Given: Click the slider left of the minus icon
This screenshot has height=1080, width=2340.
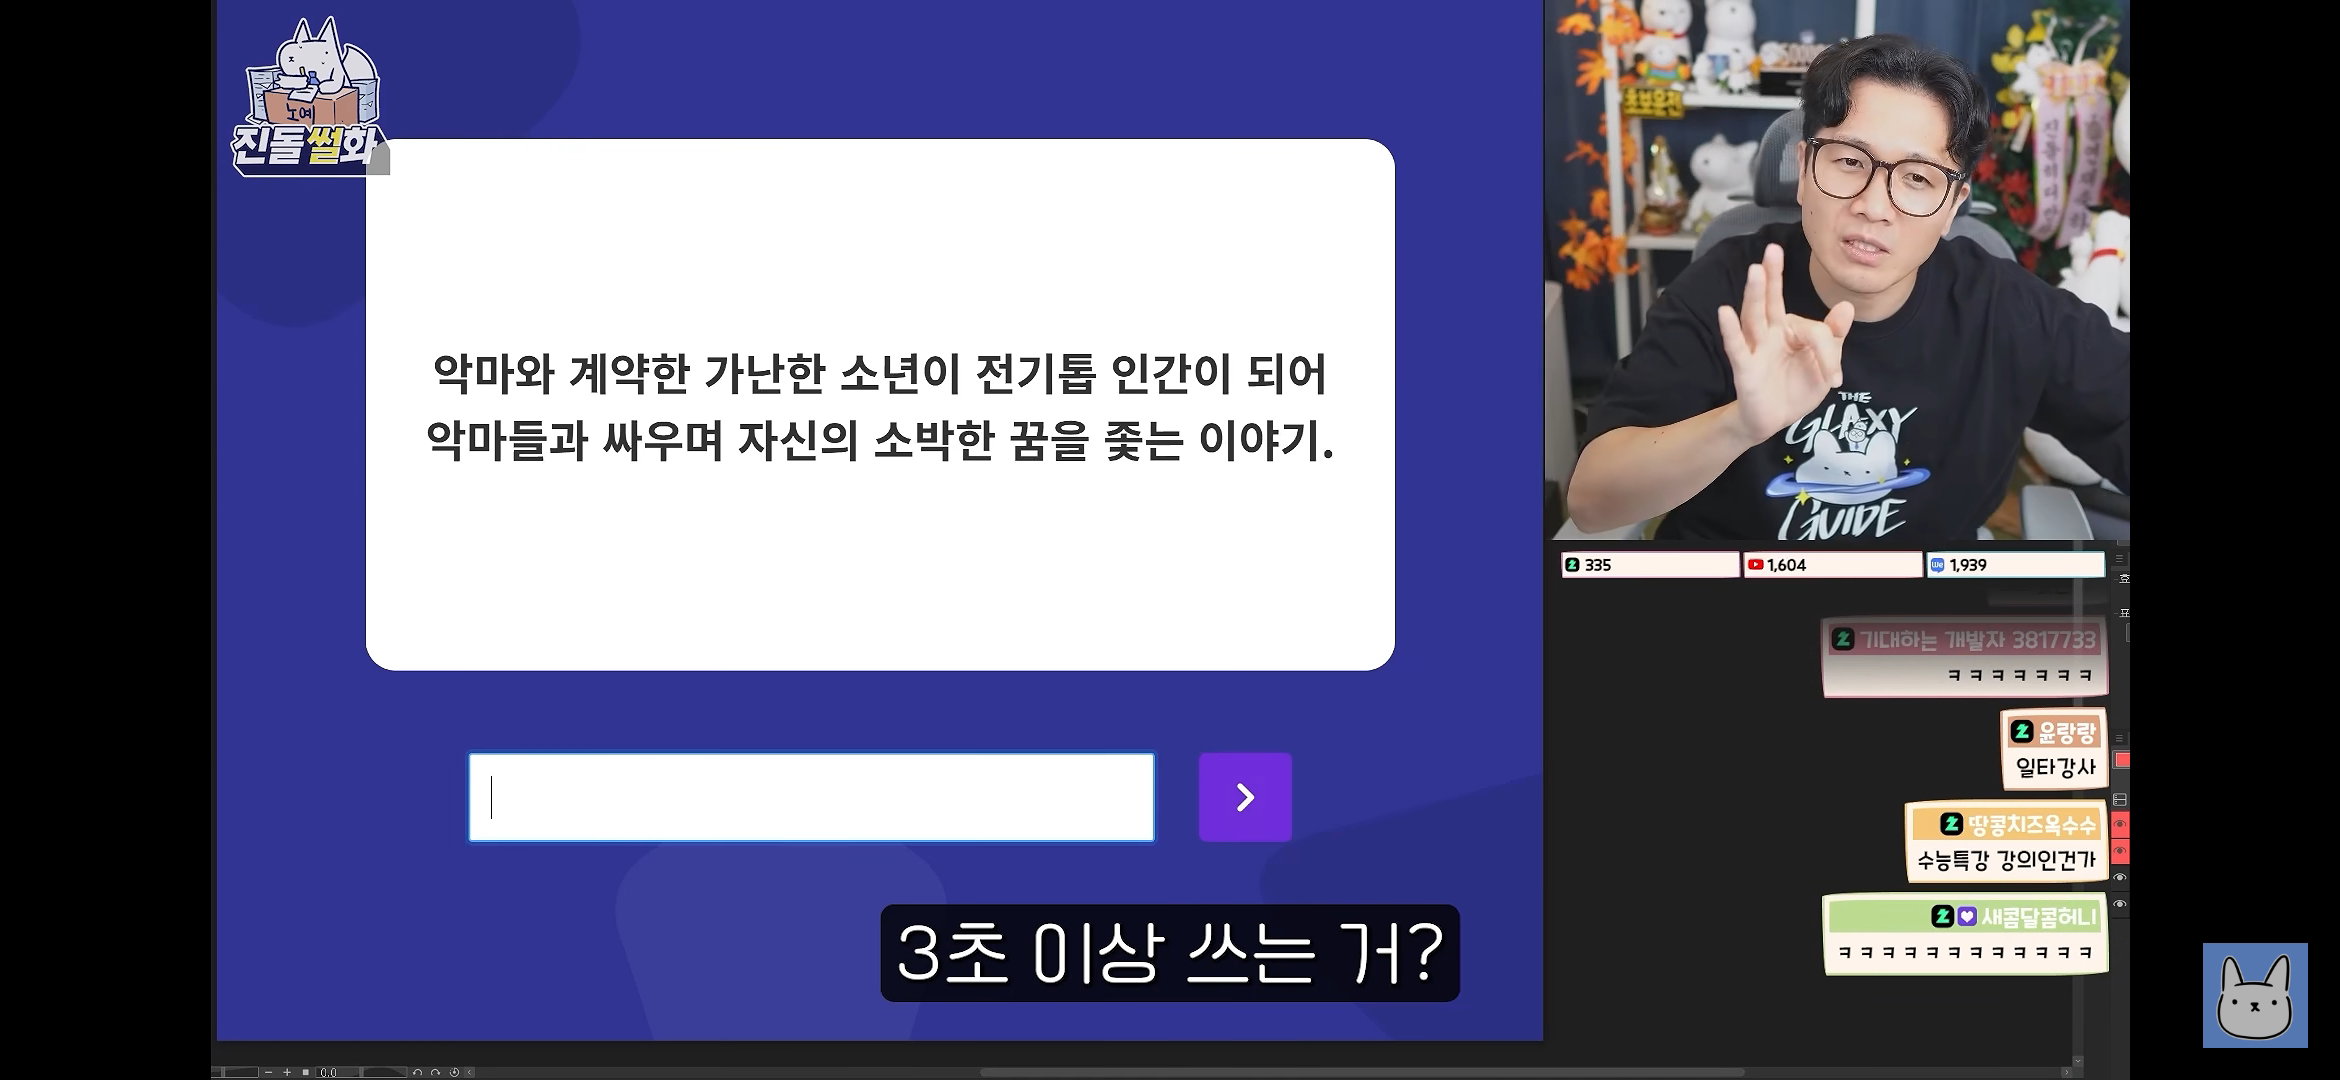Looking at the screenshot, I should [x=235, y=1072].
